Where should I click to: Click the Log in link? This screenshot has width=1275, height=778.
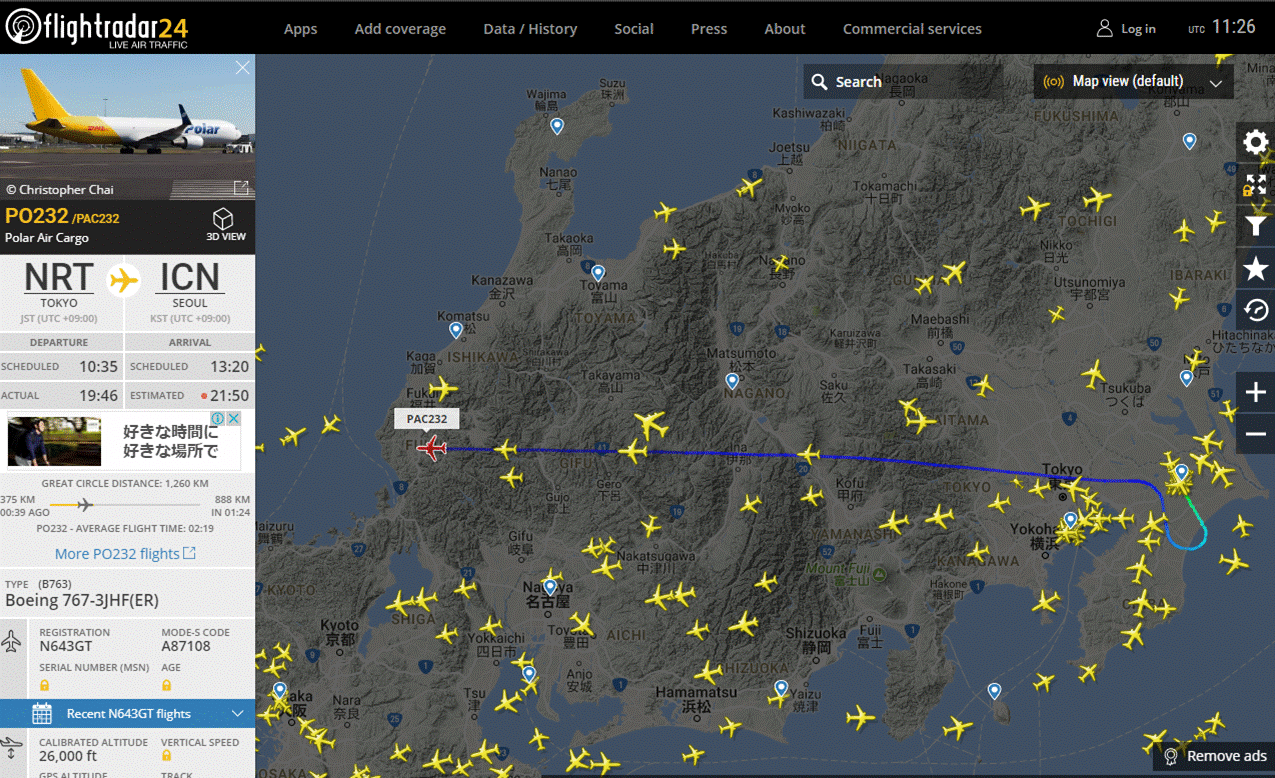coord(1138,29)
